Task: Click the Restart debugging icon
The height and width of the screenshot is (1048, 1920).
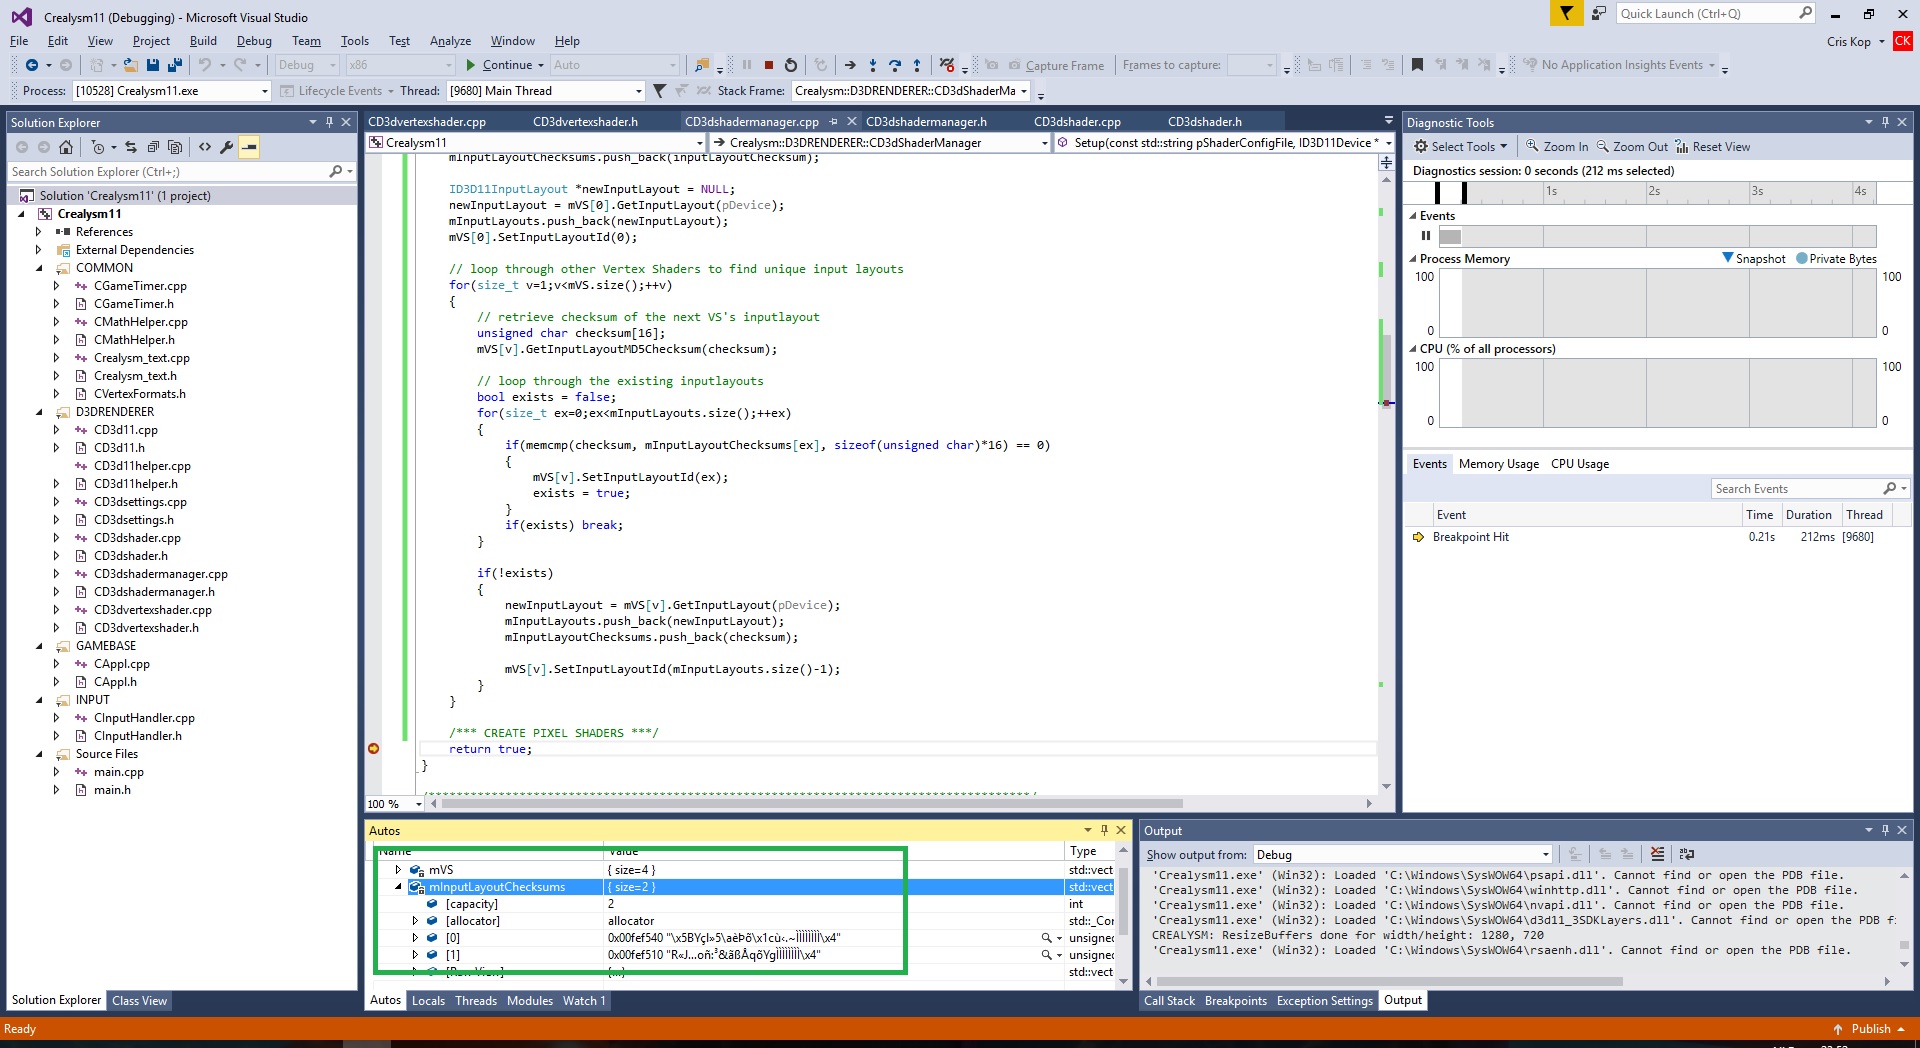Action: 791,65
